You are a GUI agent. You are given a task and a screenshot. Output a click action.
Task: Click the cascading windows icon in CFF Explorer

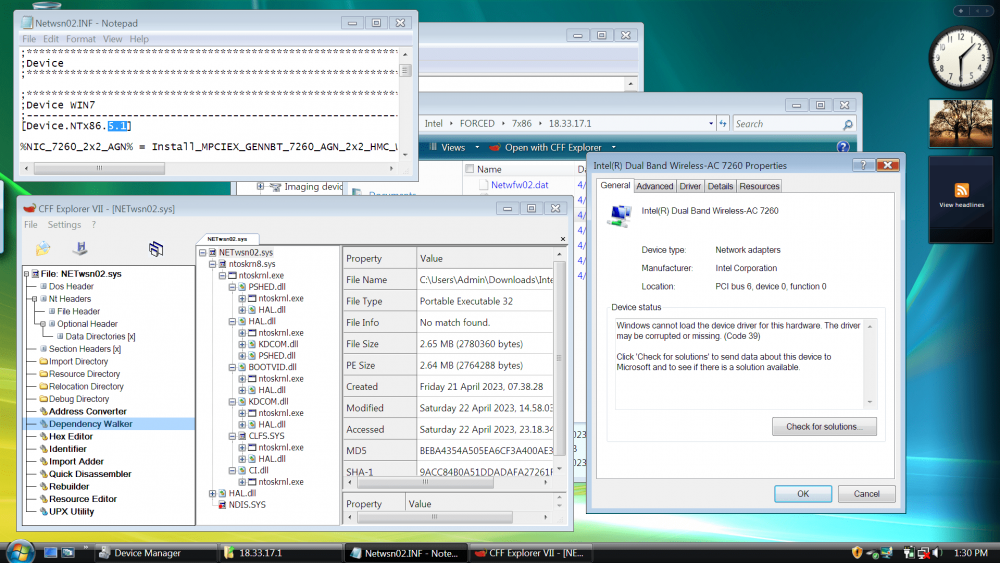click(155, 248)
